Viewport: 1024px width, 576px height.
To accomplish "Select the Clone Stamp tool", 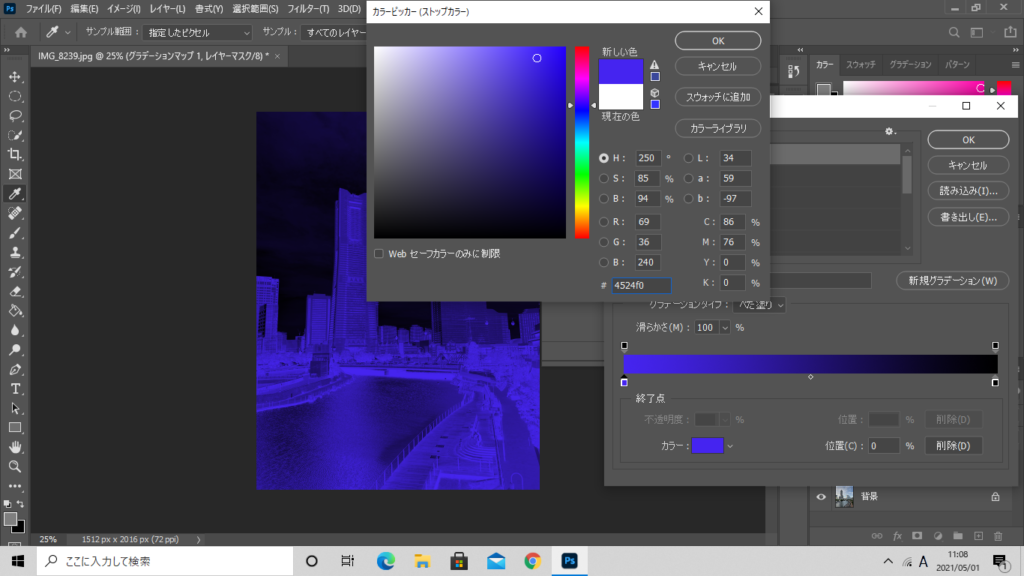I will (15, 253).
